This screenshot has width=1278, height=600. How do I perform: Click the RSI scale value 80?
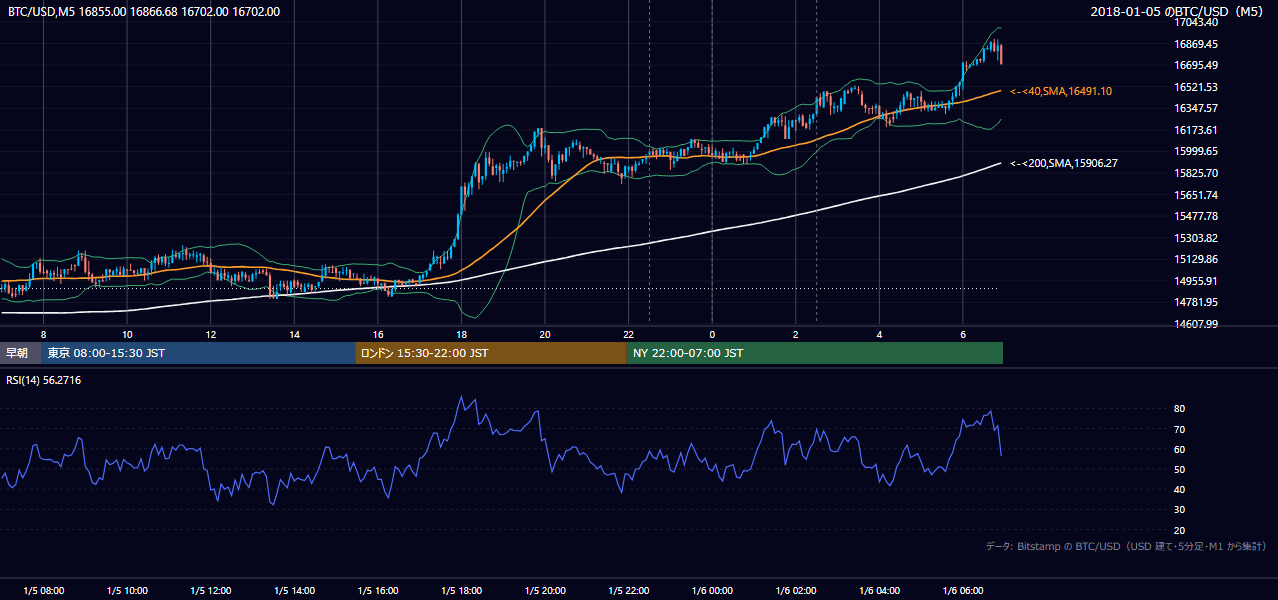1180,409
